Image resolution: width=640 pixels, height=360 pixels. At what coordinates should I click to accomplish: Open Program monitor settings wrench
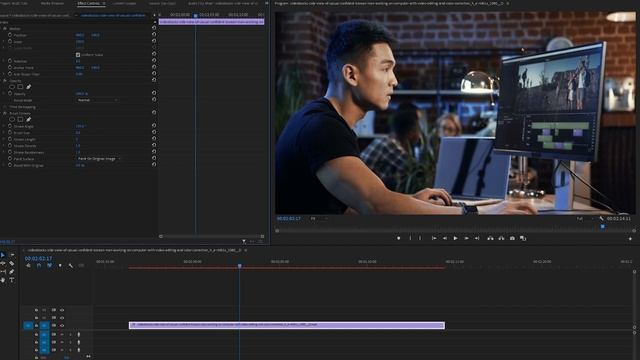(x=602, y=219)
